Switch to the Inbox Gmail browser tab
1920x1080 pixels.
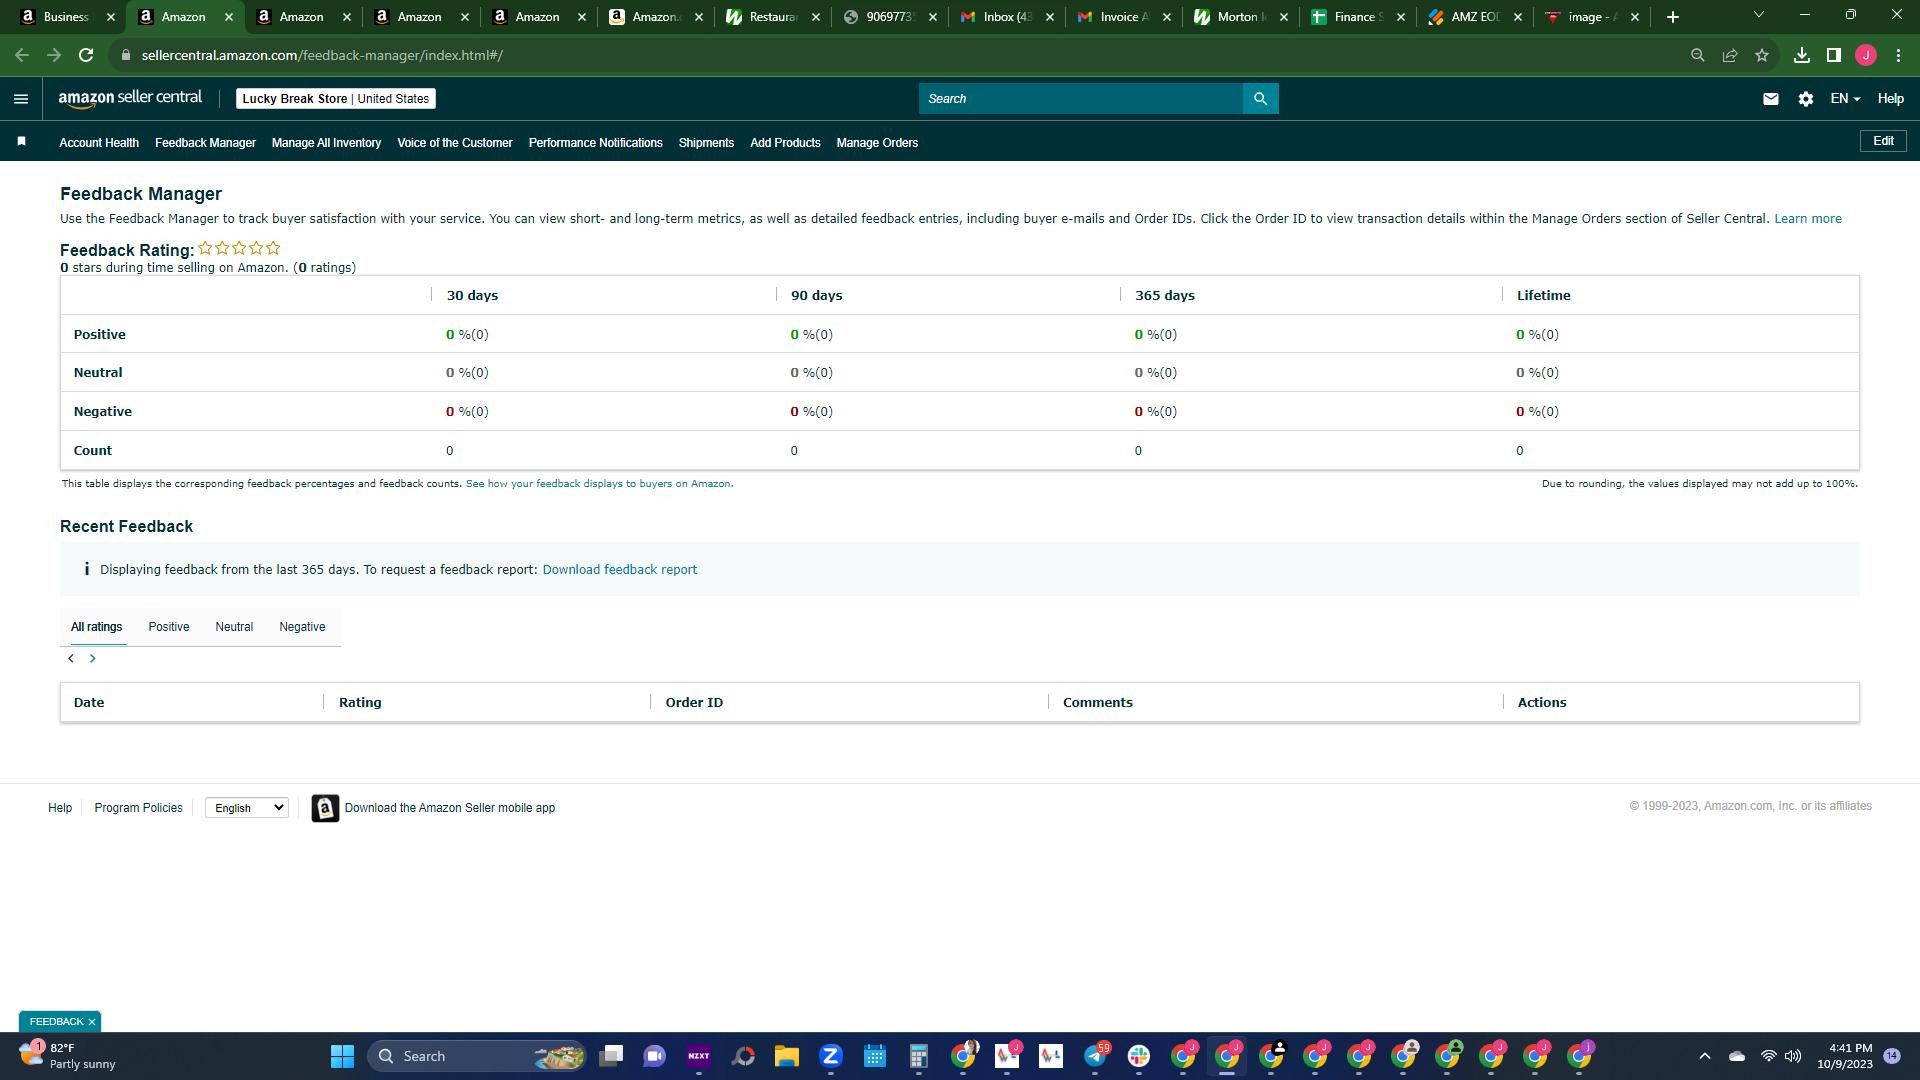click(1006, 17)
